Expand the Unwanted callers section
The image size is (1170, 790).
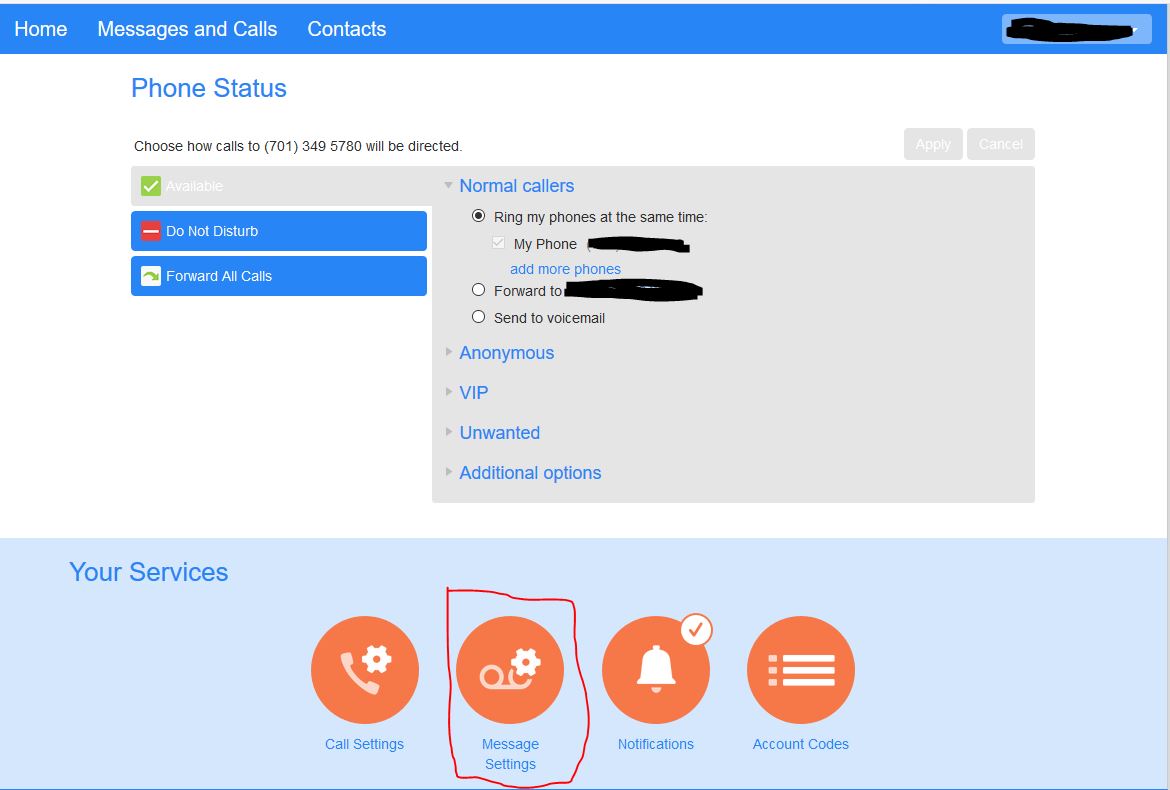pos(499,433)
